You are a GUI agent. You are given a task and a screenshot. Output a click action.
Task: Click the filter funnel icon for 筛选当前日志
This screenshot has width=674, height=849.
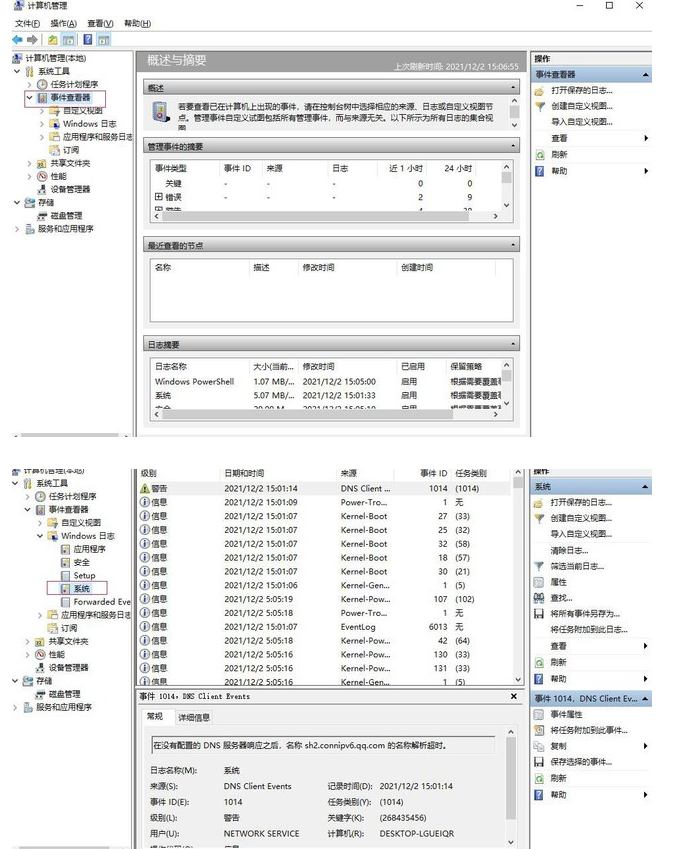click(x=539, y=566)
